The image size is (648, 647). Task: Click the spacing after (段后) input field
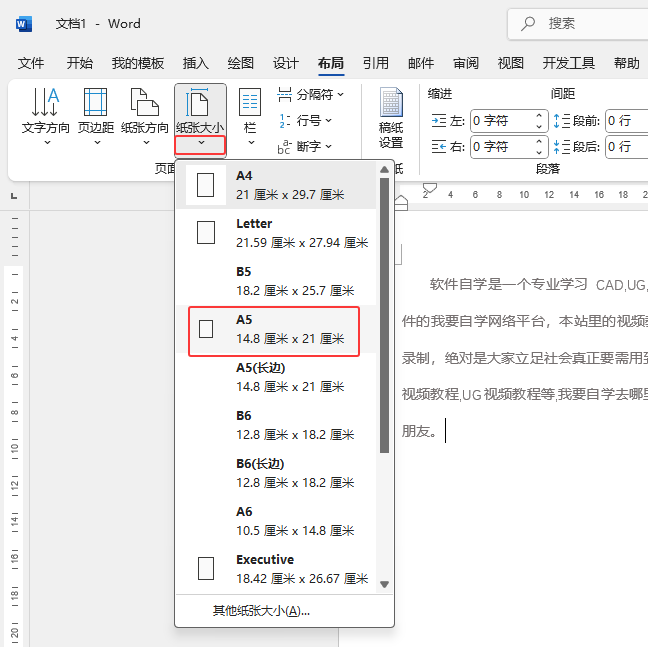pos(627,146)
